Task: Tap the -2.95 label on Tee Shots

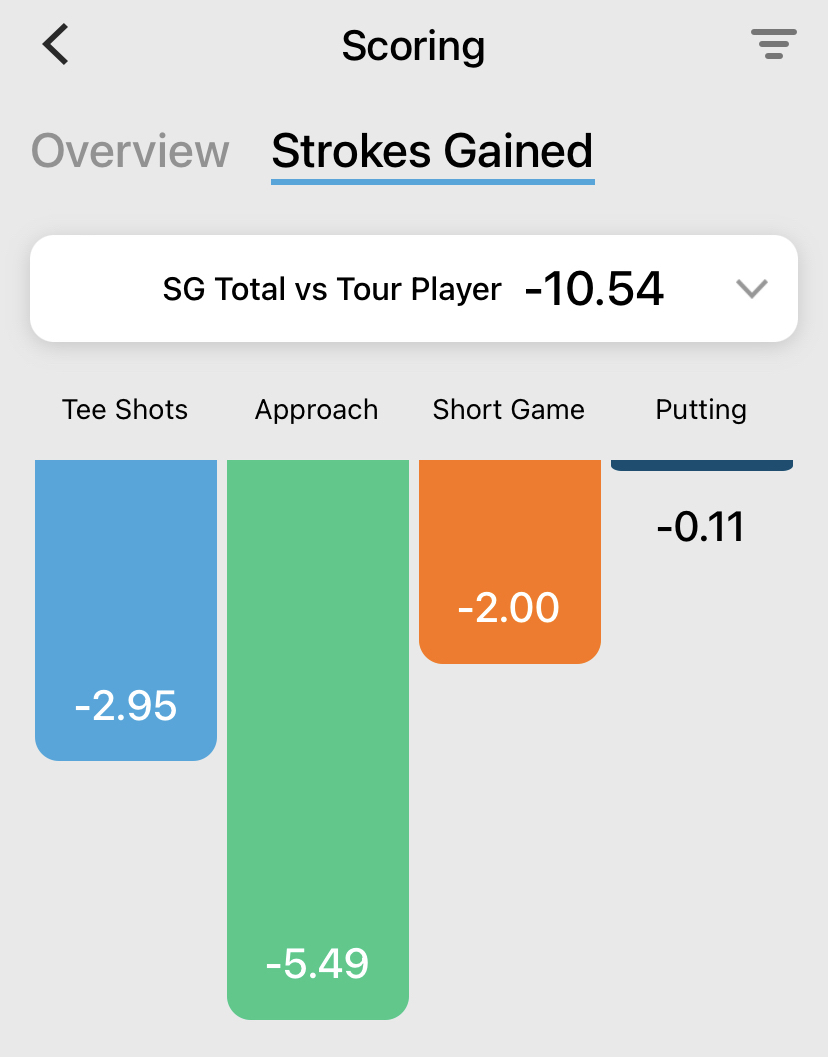Action: [125, 706]
